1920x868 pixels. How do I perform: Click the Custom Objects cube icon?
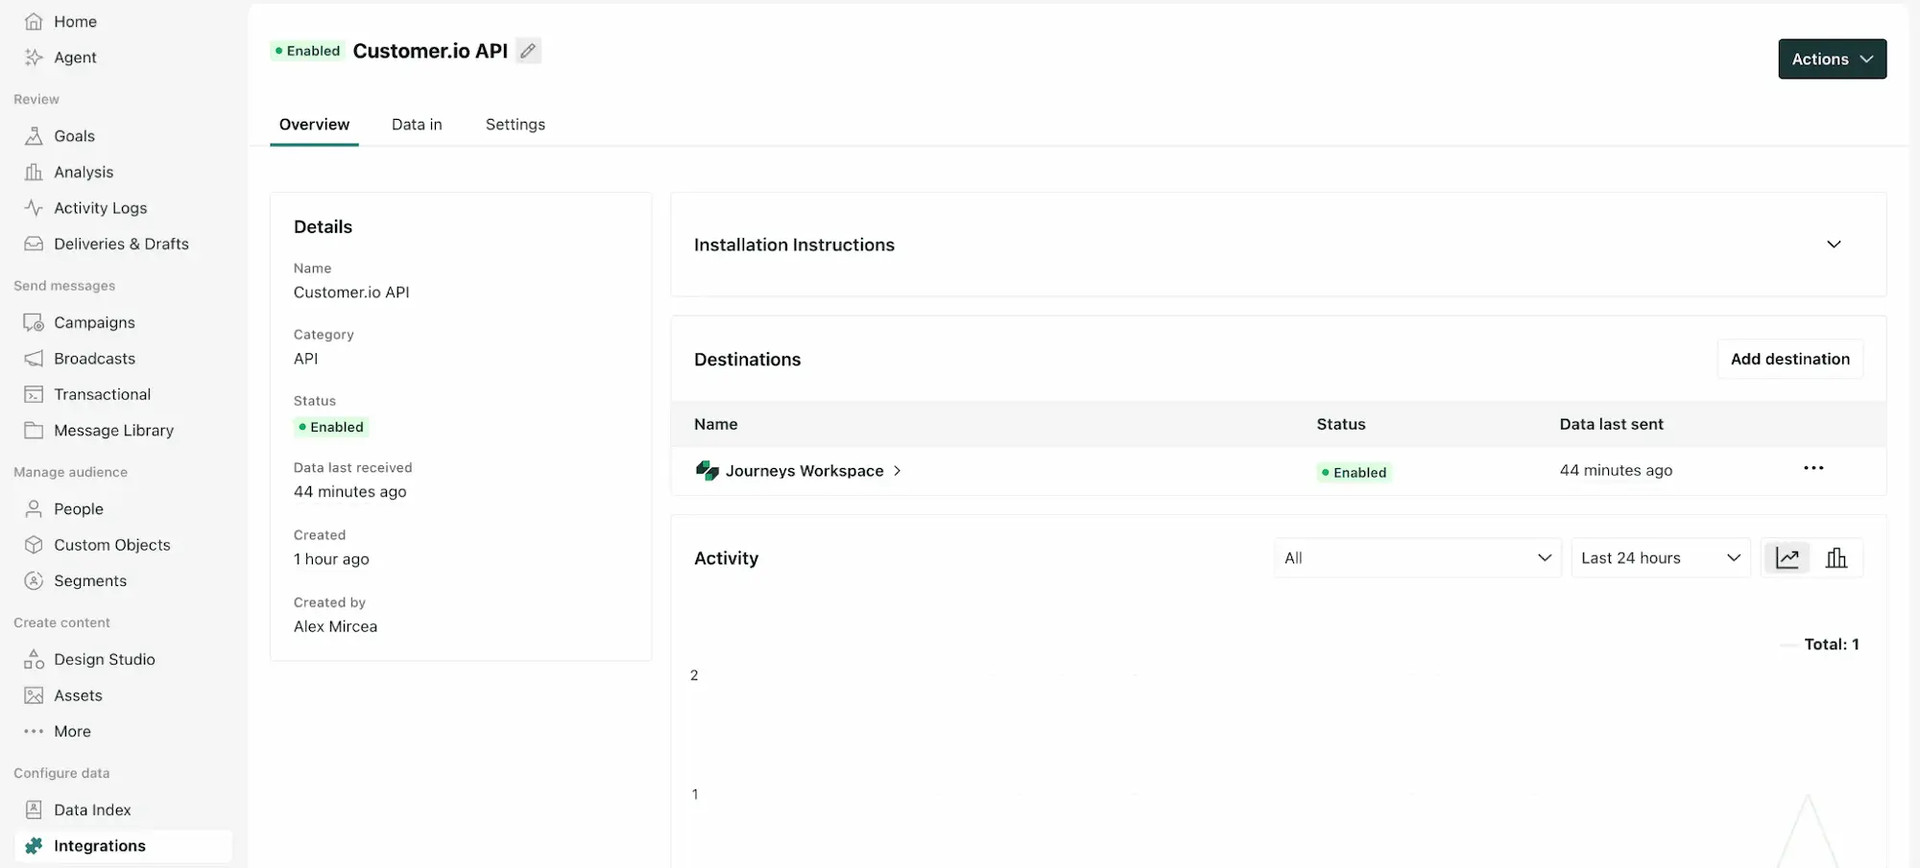pyautogui.click(x=34, y=545)
